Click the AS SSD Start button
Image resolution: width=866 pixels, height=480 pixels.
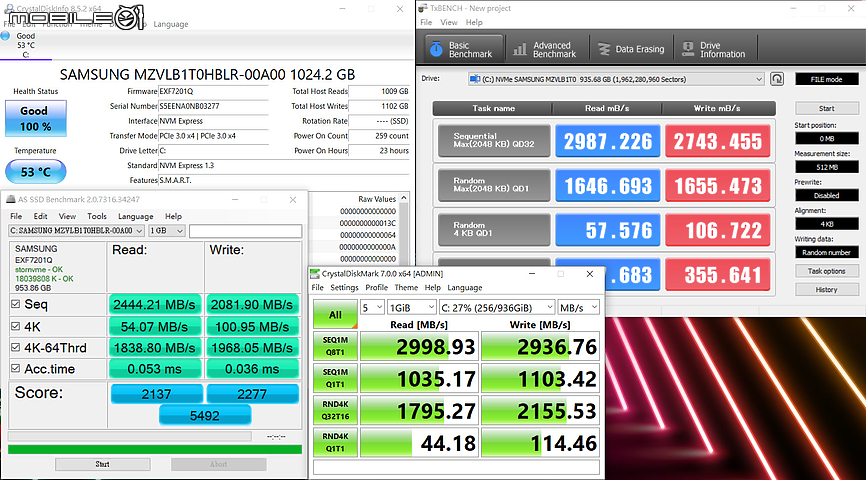103,464
